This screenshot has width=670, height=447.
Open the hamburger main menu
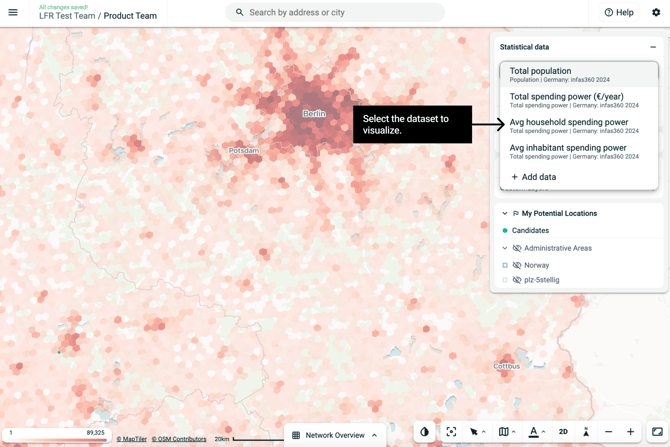[x=13, y=12]
